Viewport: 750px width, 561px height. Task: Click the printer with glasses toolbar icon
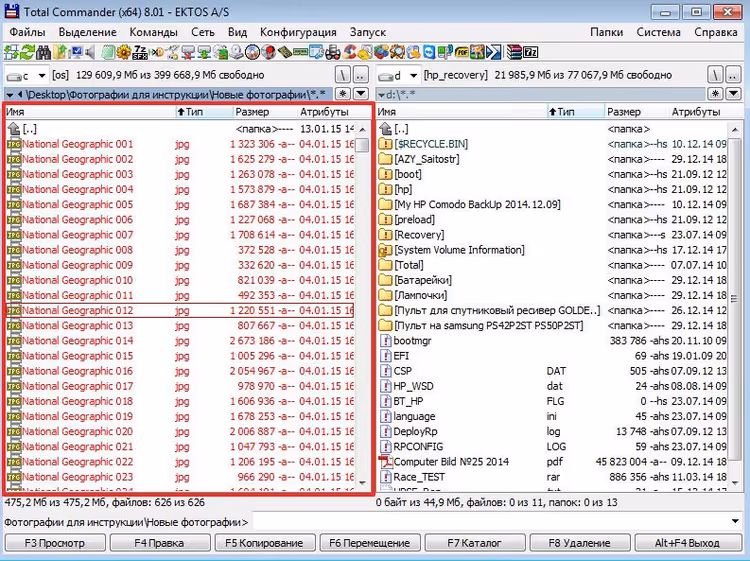pos(333,52)
